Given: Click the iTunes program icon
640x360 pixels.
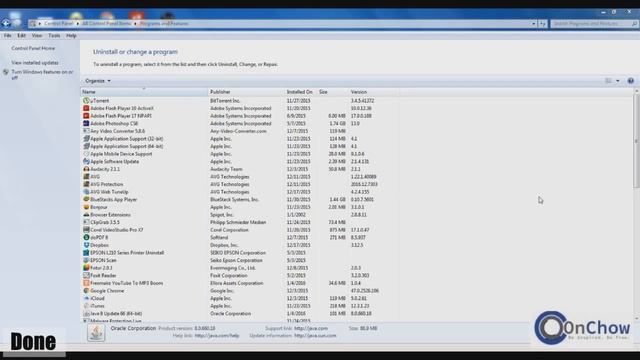Looking at the screenshot, I should coord(86,306).
